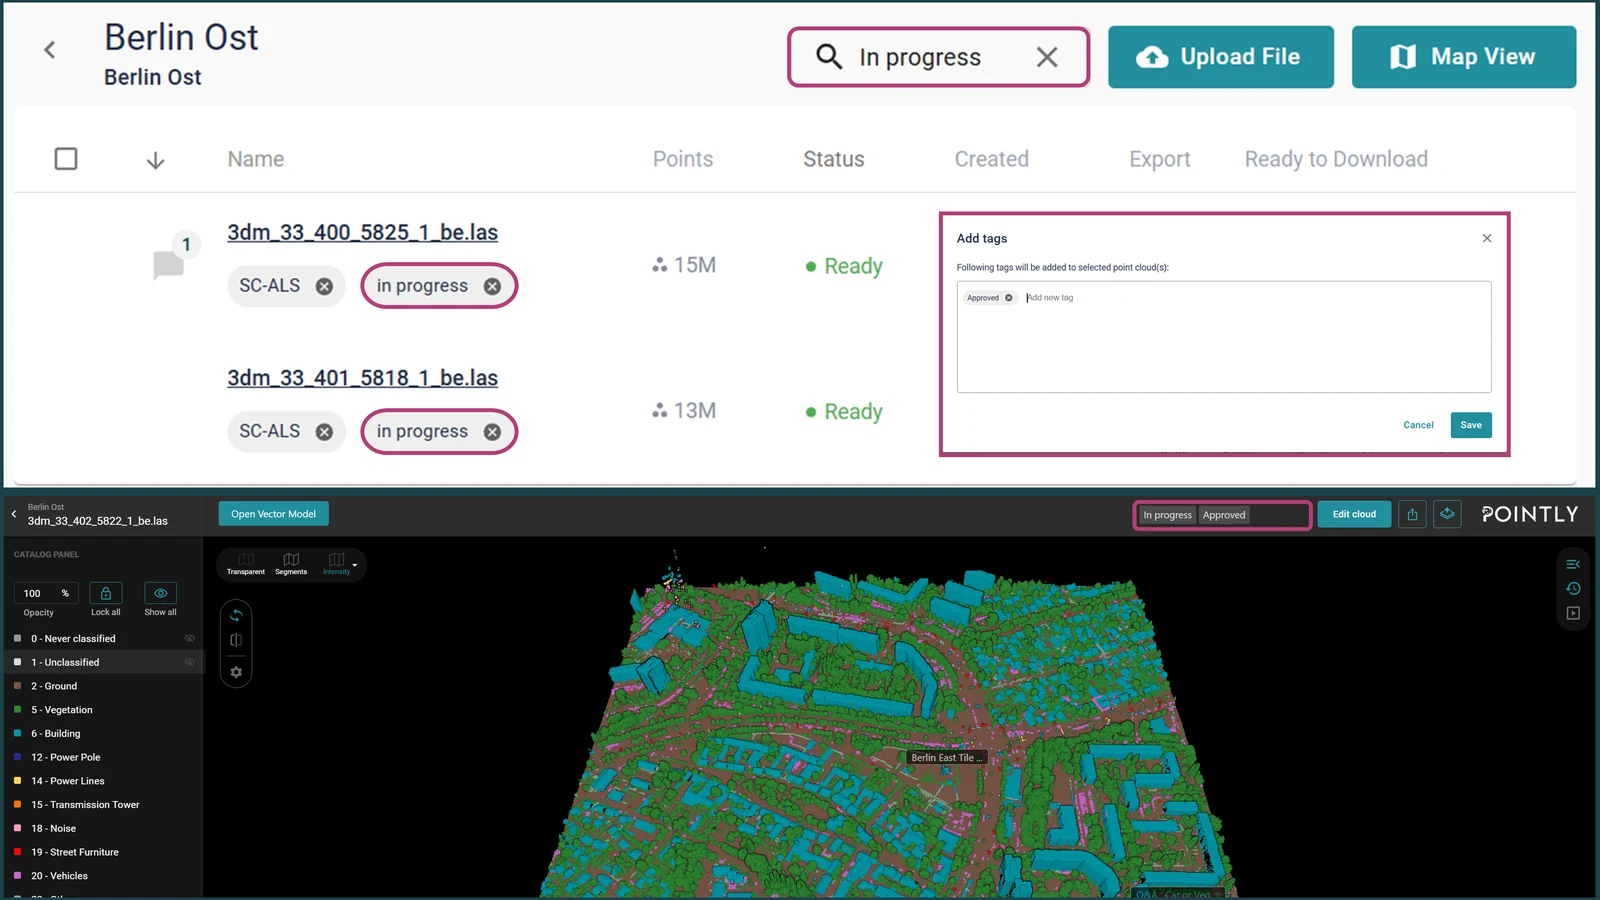Tick the select-all checkbox in table header

click(66, 159)
